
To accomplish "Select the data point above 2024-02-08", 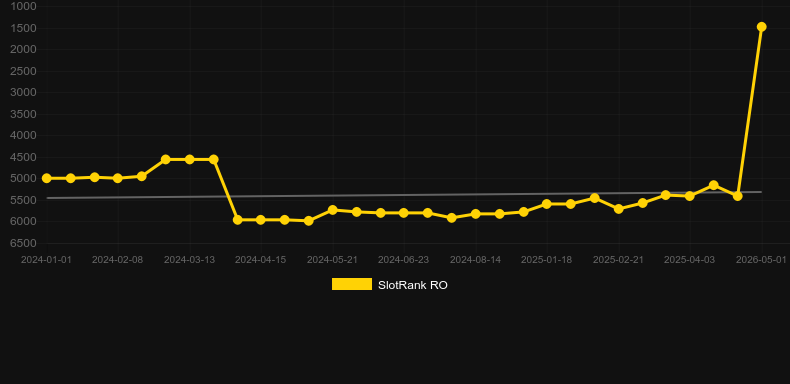I will click(118, 178).
